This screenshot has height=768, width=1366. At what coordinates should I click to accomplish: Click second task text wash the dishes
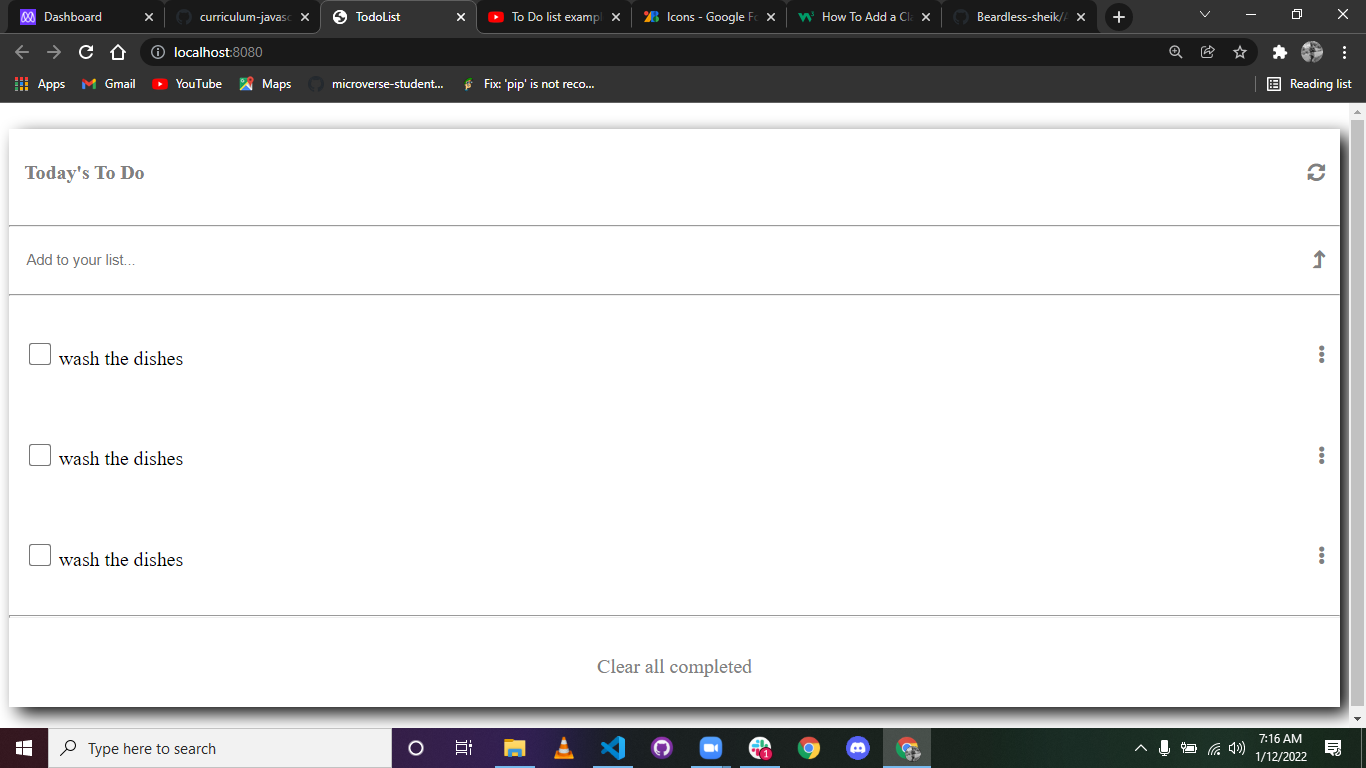[121, 459]
